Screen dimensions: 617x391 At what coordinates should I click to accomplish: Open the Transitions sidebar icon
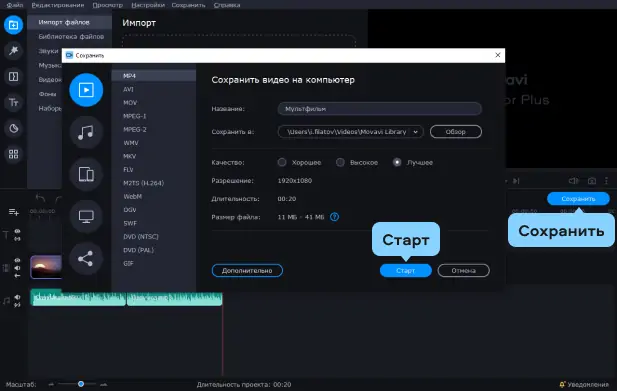13,76
